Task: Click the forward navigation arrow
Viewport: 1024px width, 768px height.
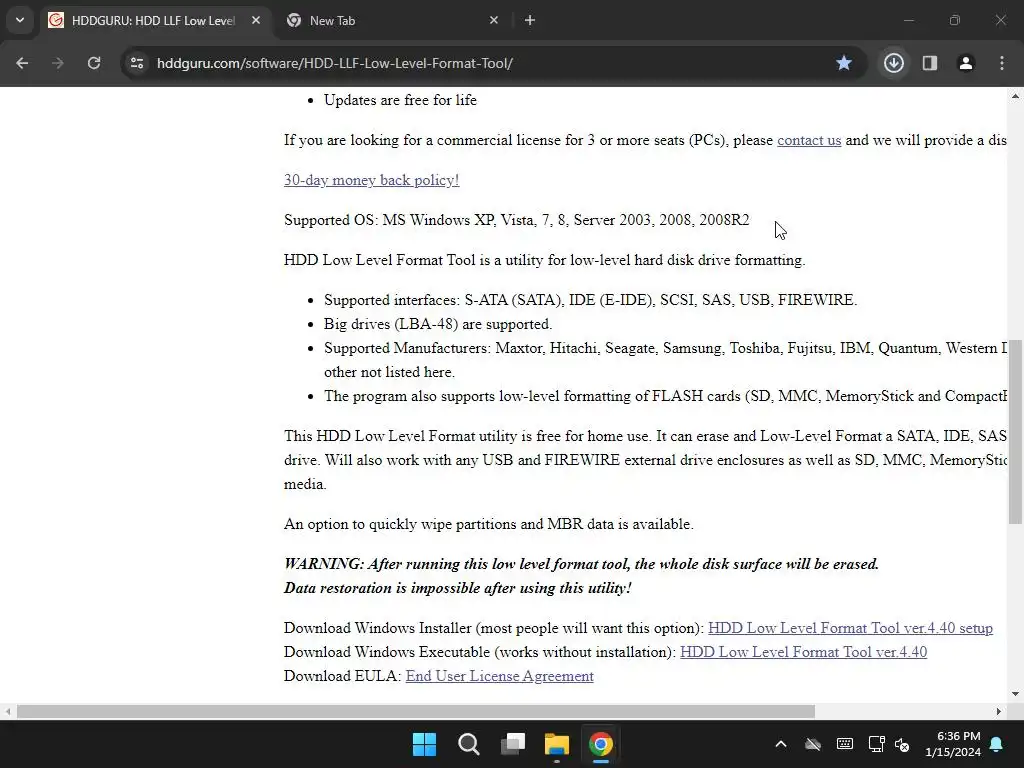Action: [58, 63]
